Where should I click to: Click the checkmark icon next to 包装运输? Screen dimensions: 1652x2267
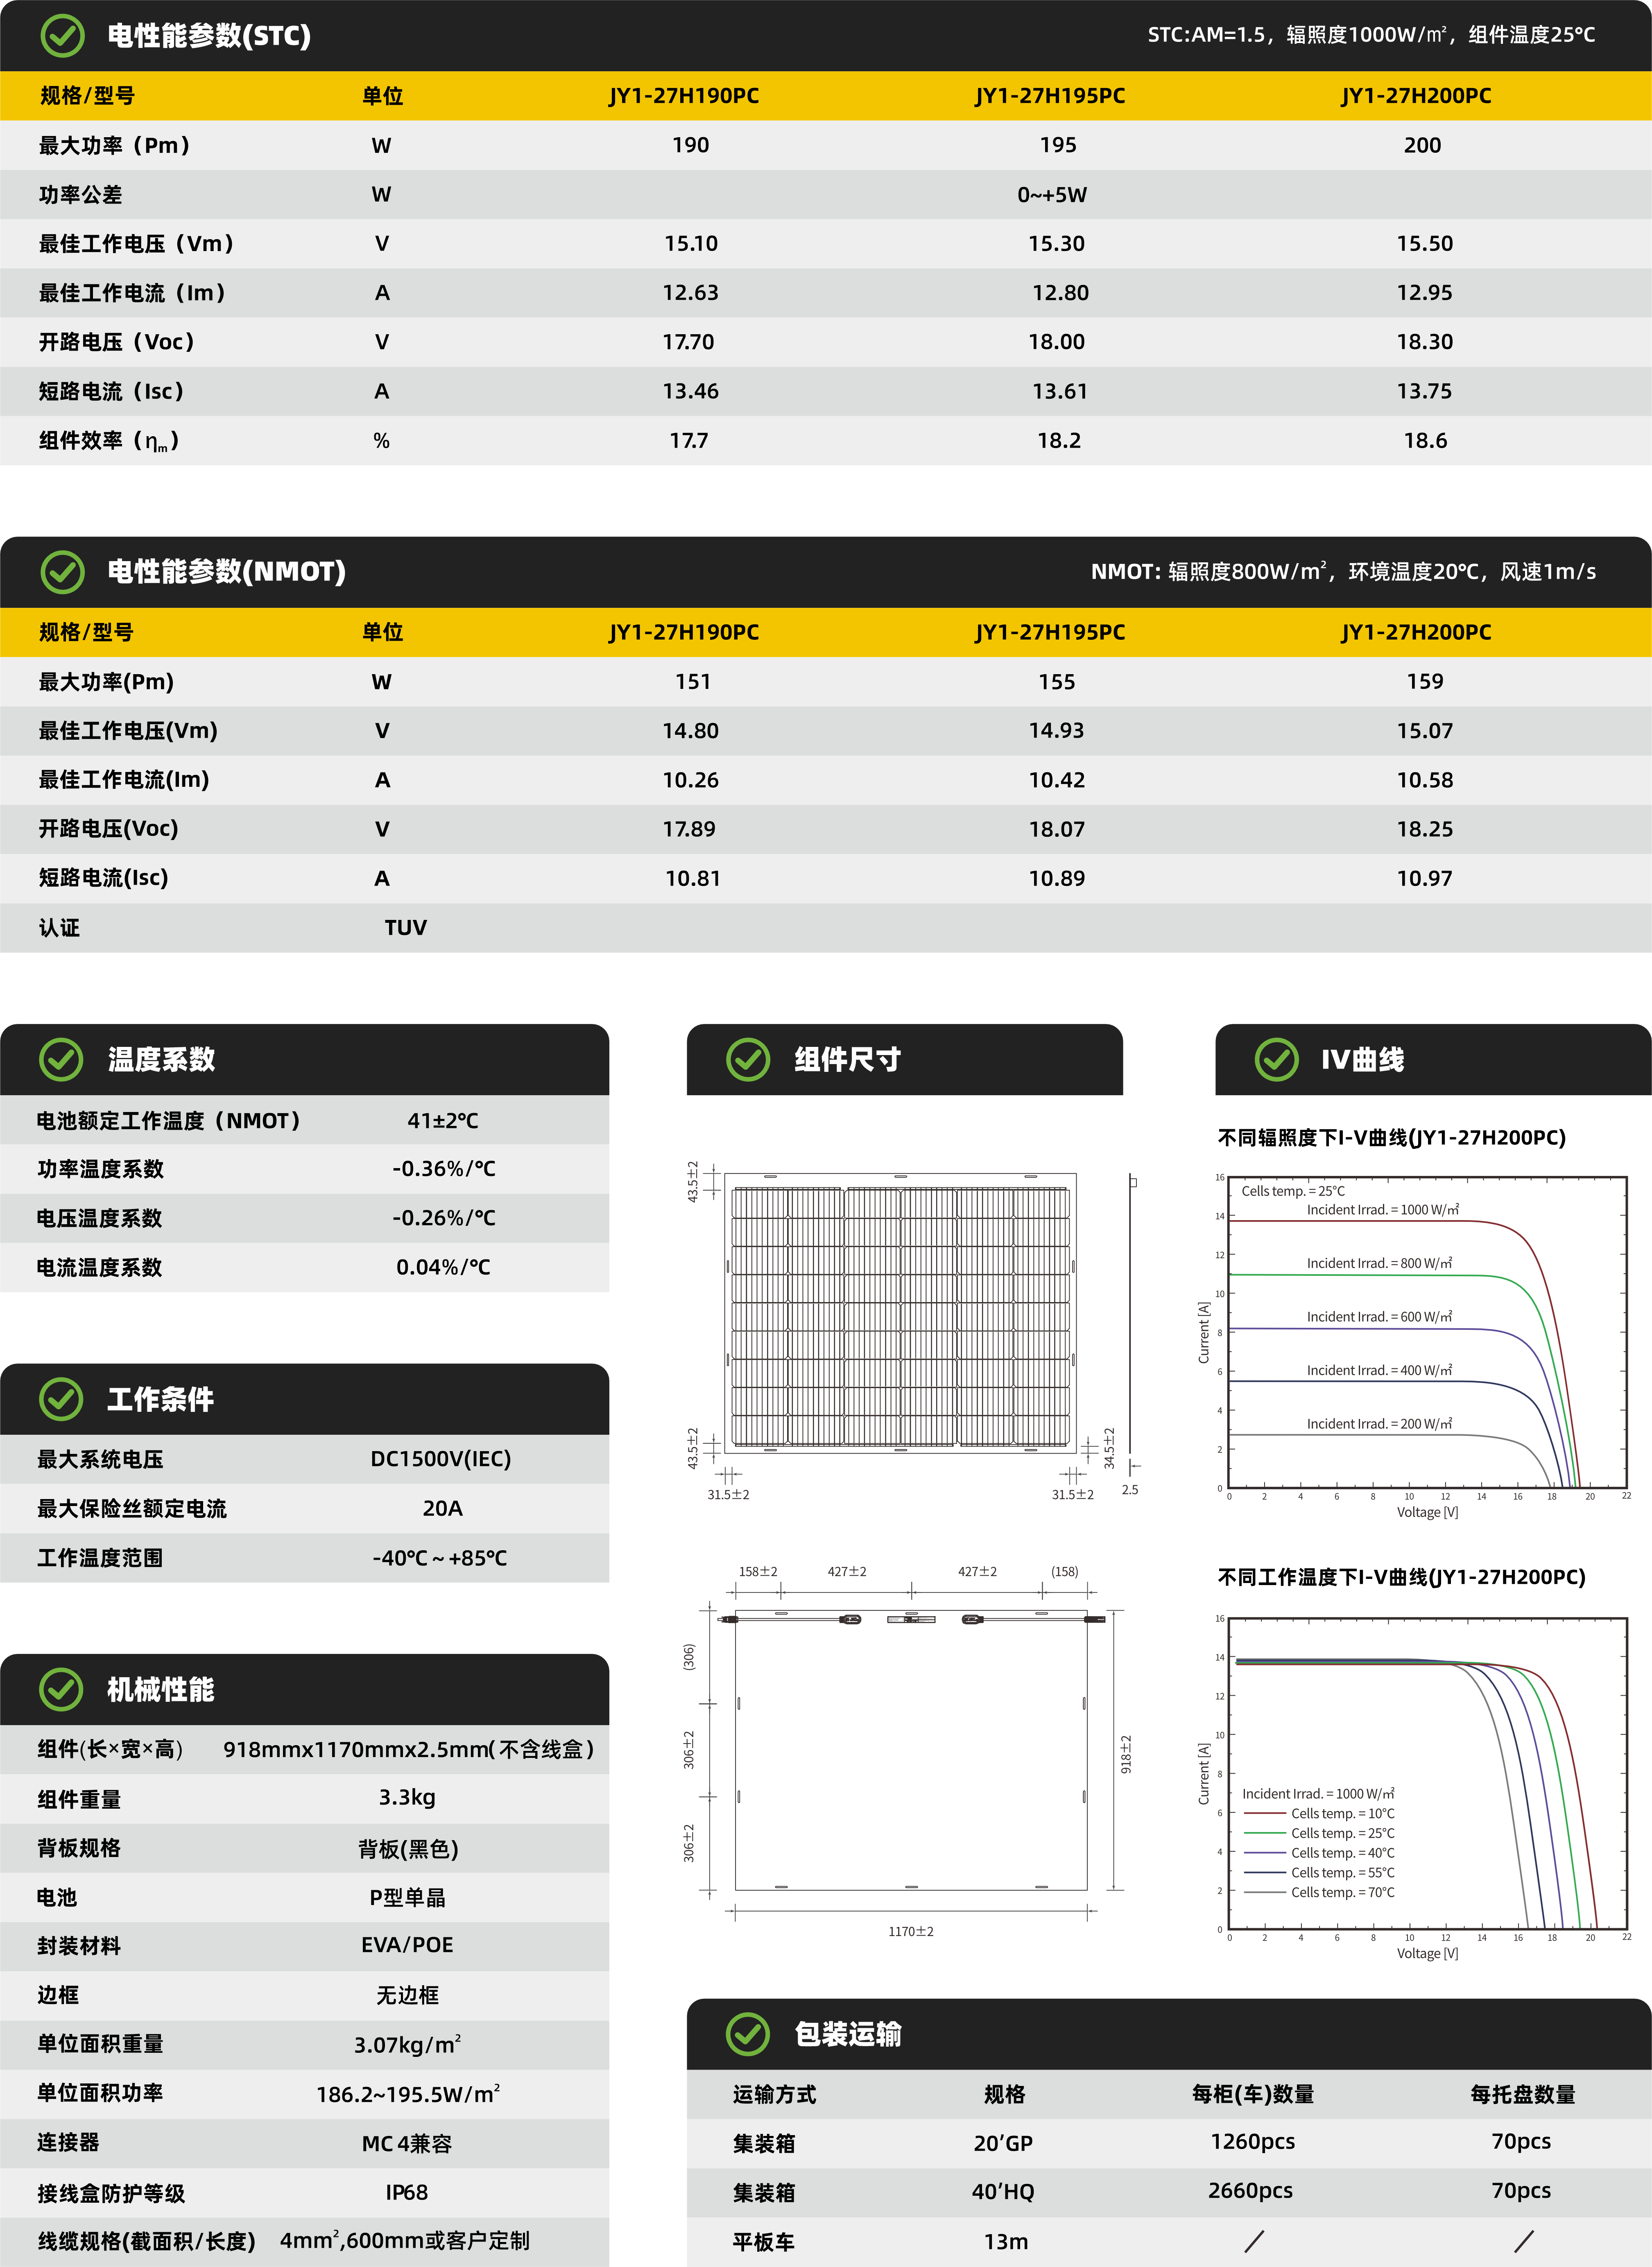748,2033
